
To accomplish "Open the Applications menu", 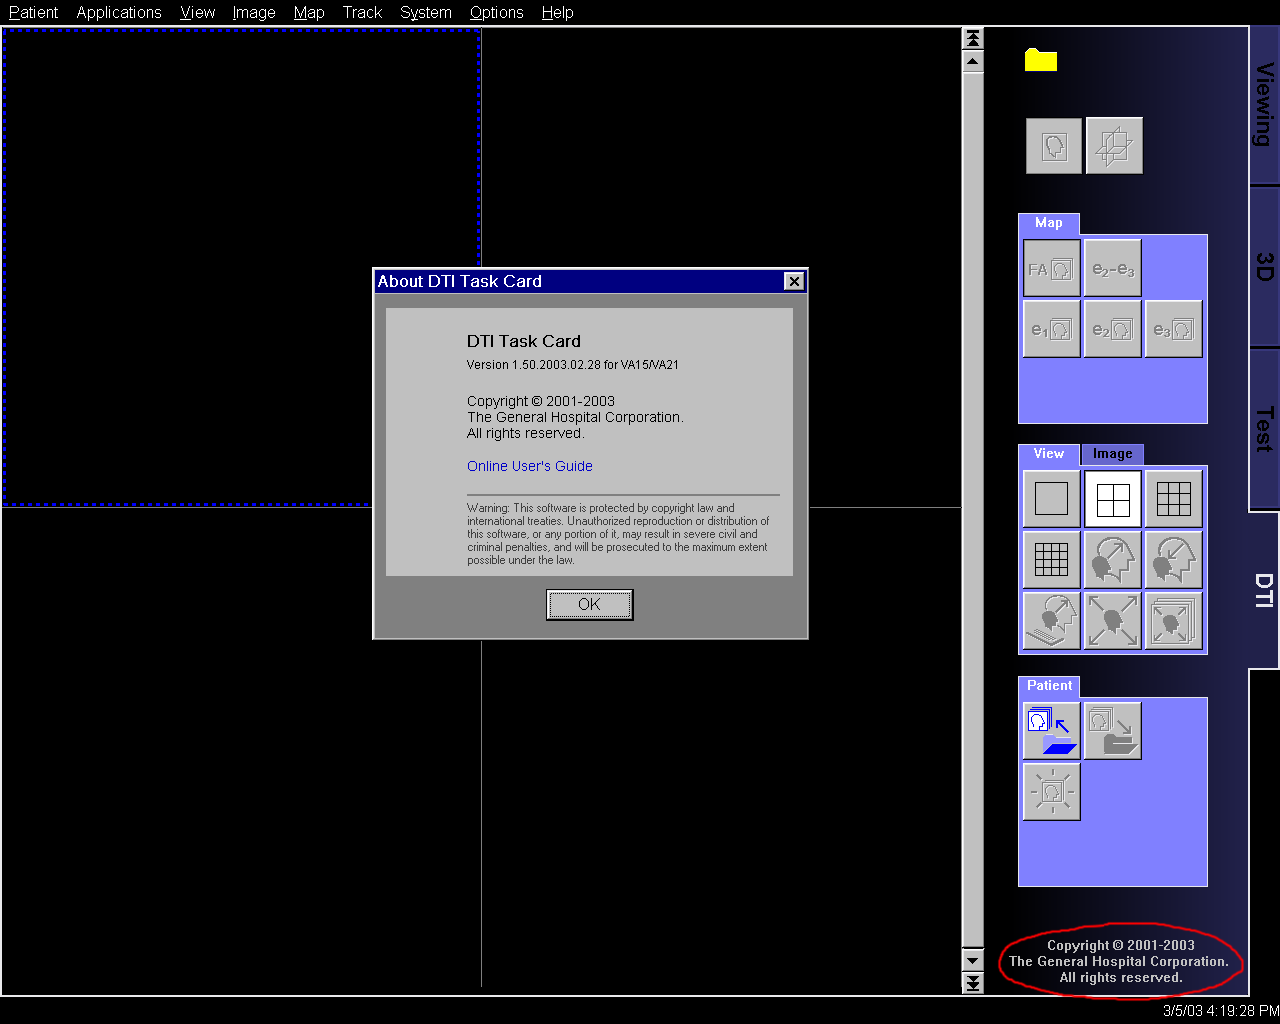I will [119, 12].
